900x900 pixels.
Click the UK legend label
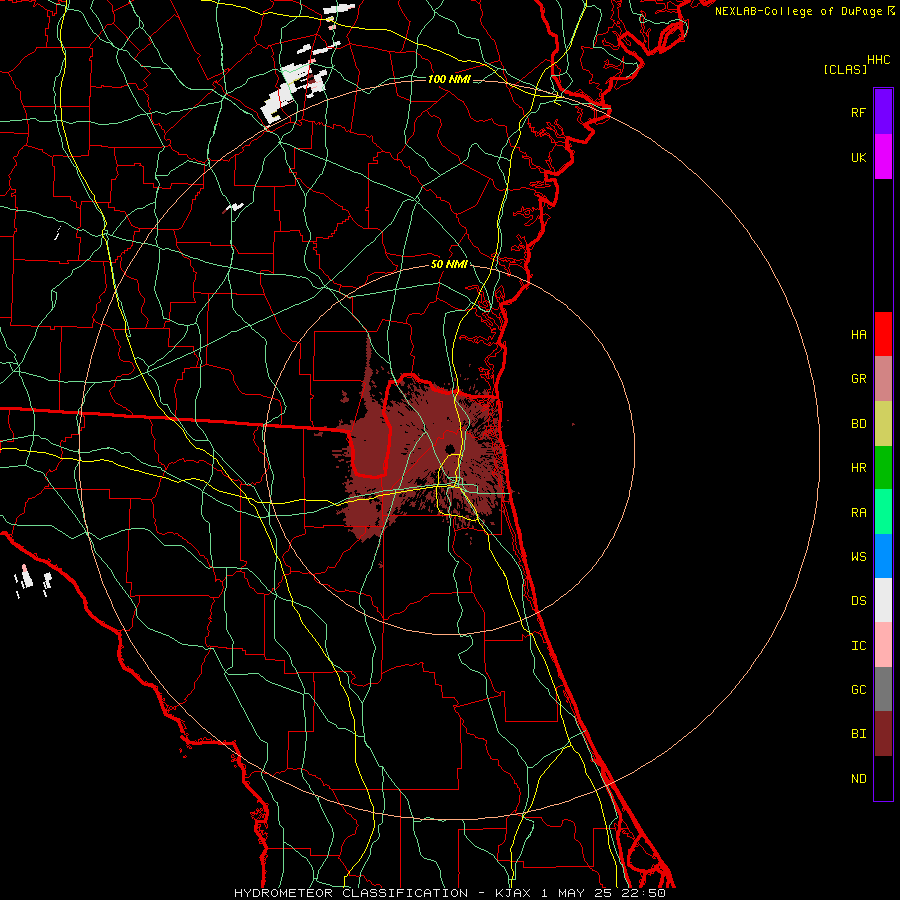click(x=859, y=157)
